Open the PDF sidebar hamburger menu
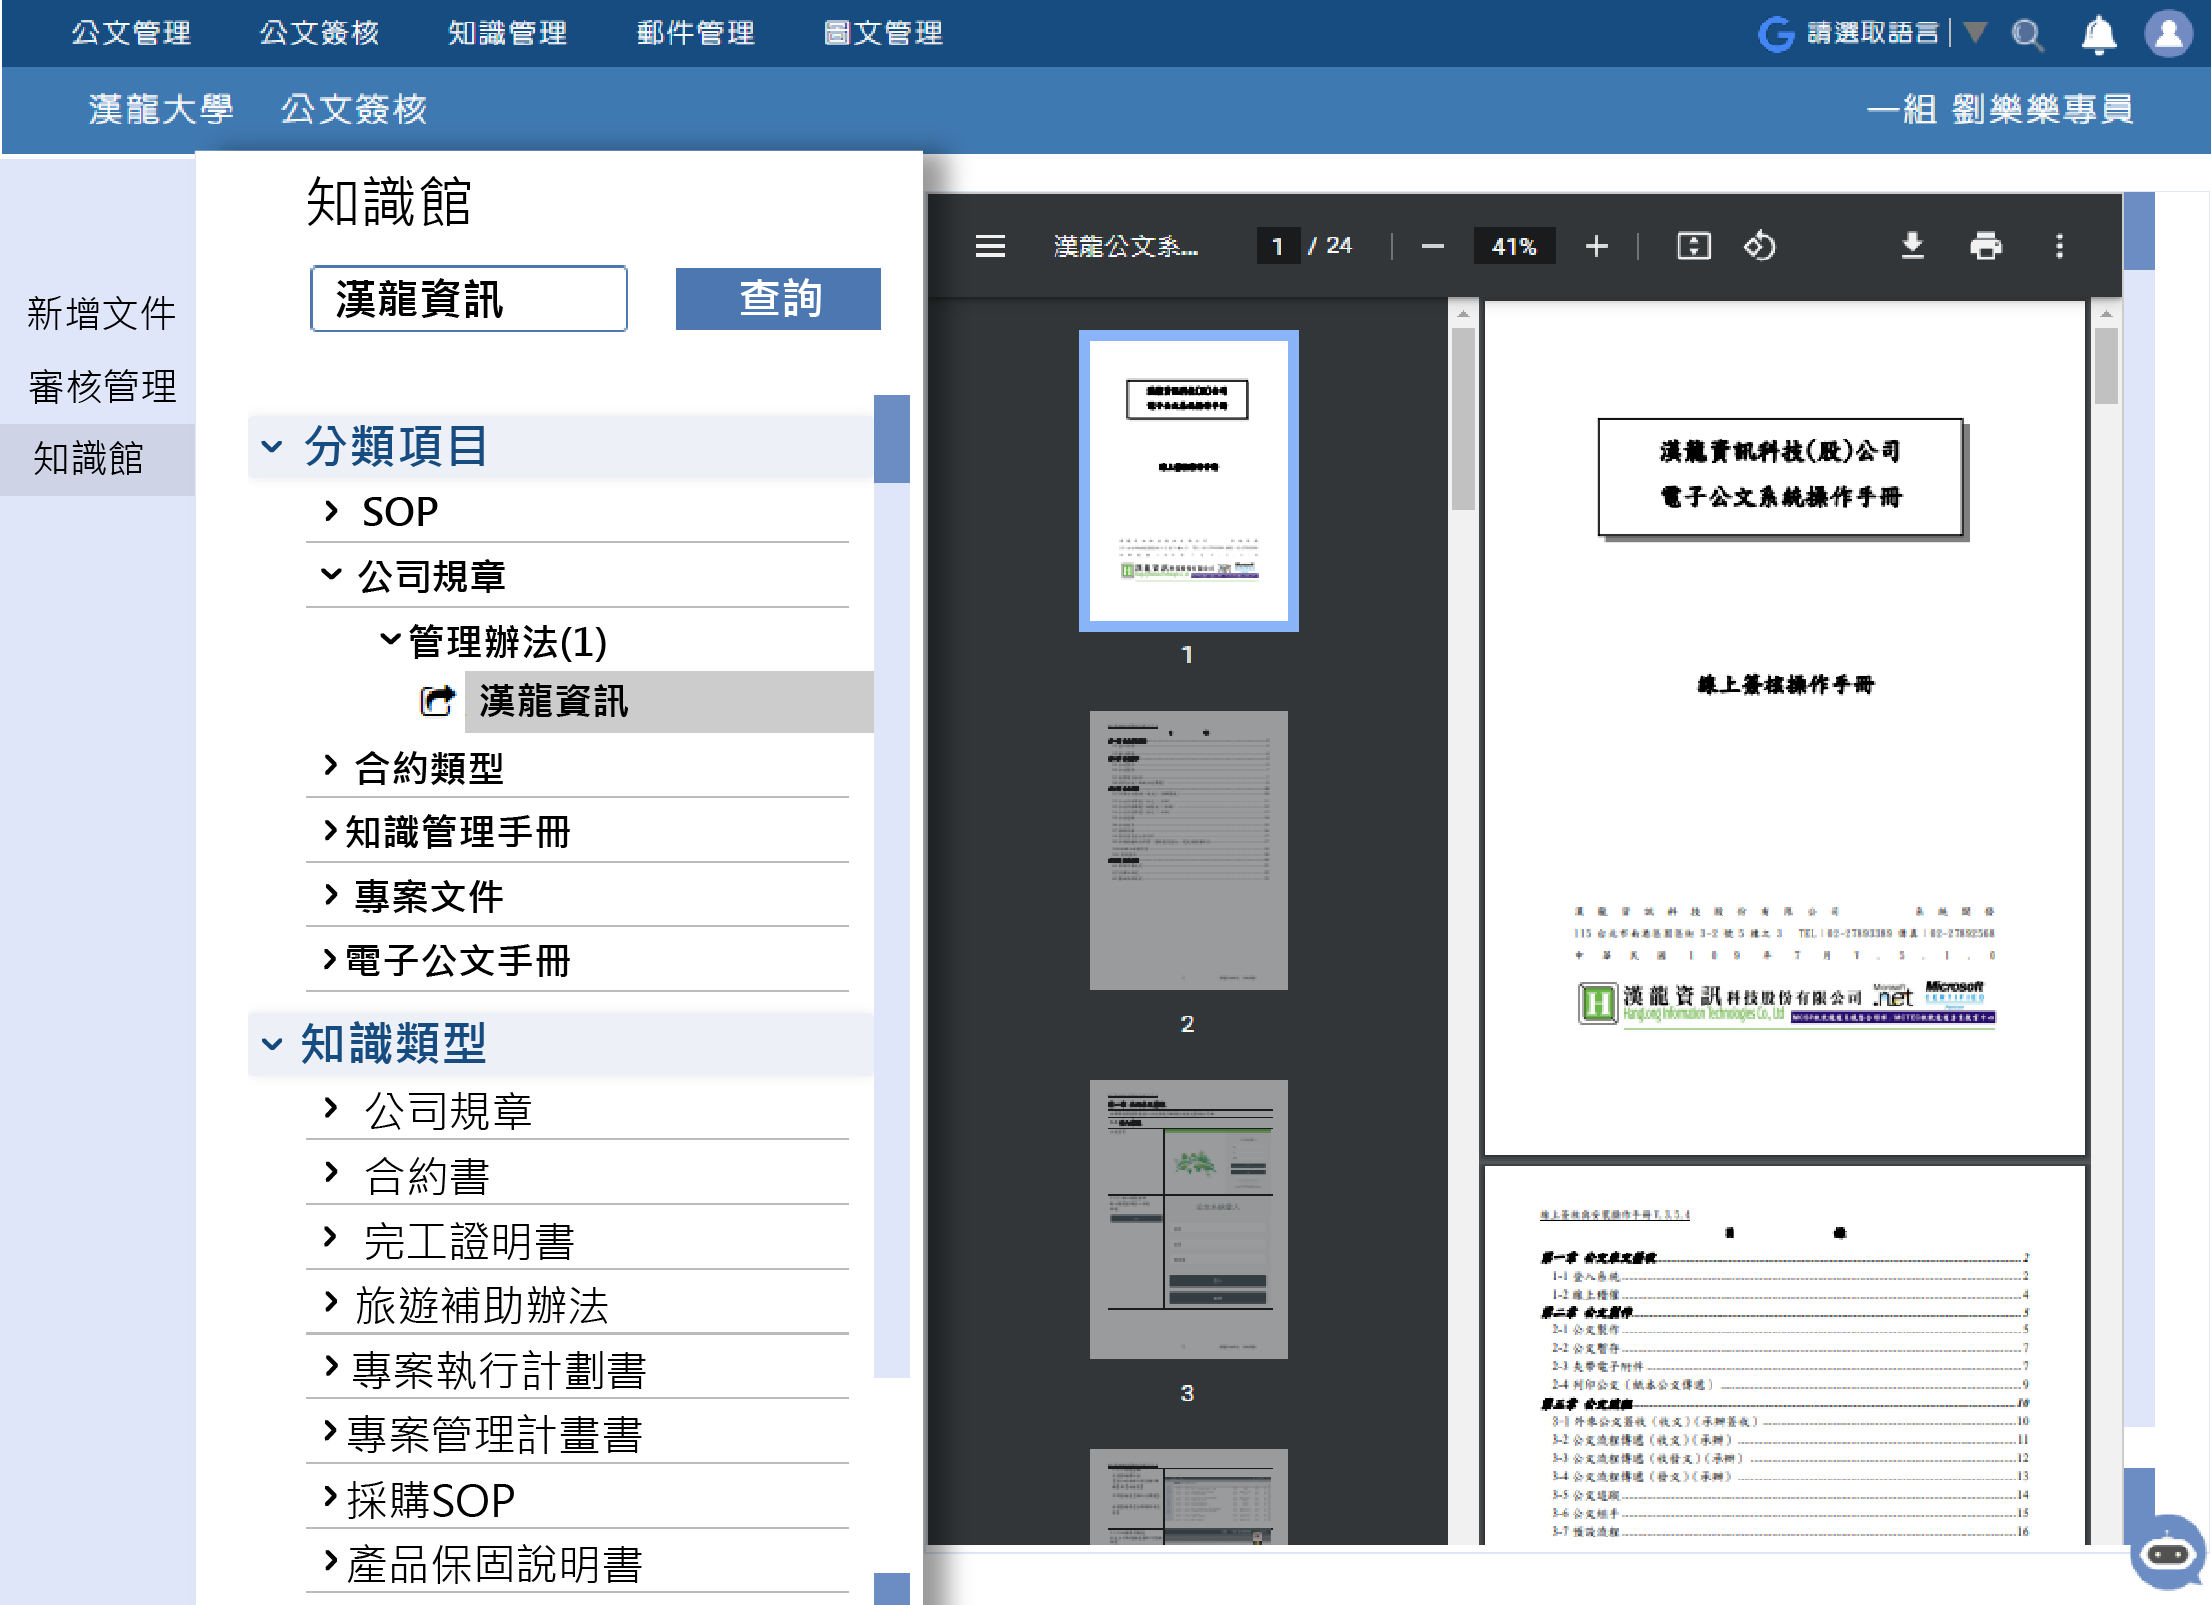The image size is (2211, 1605). [990, 246]
